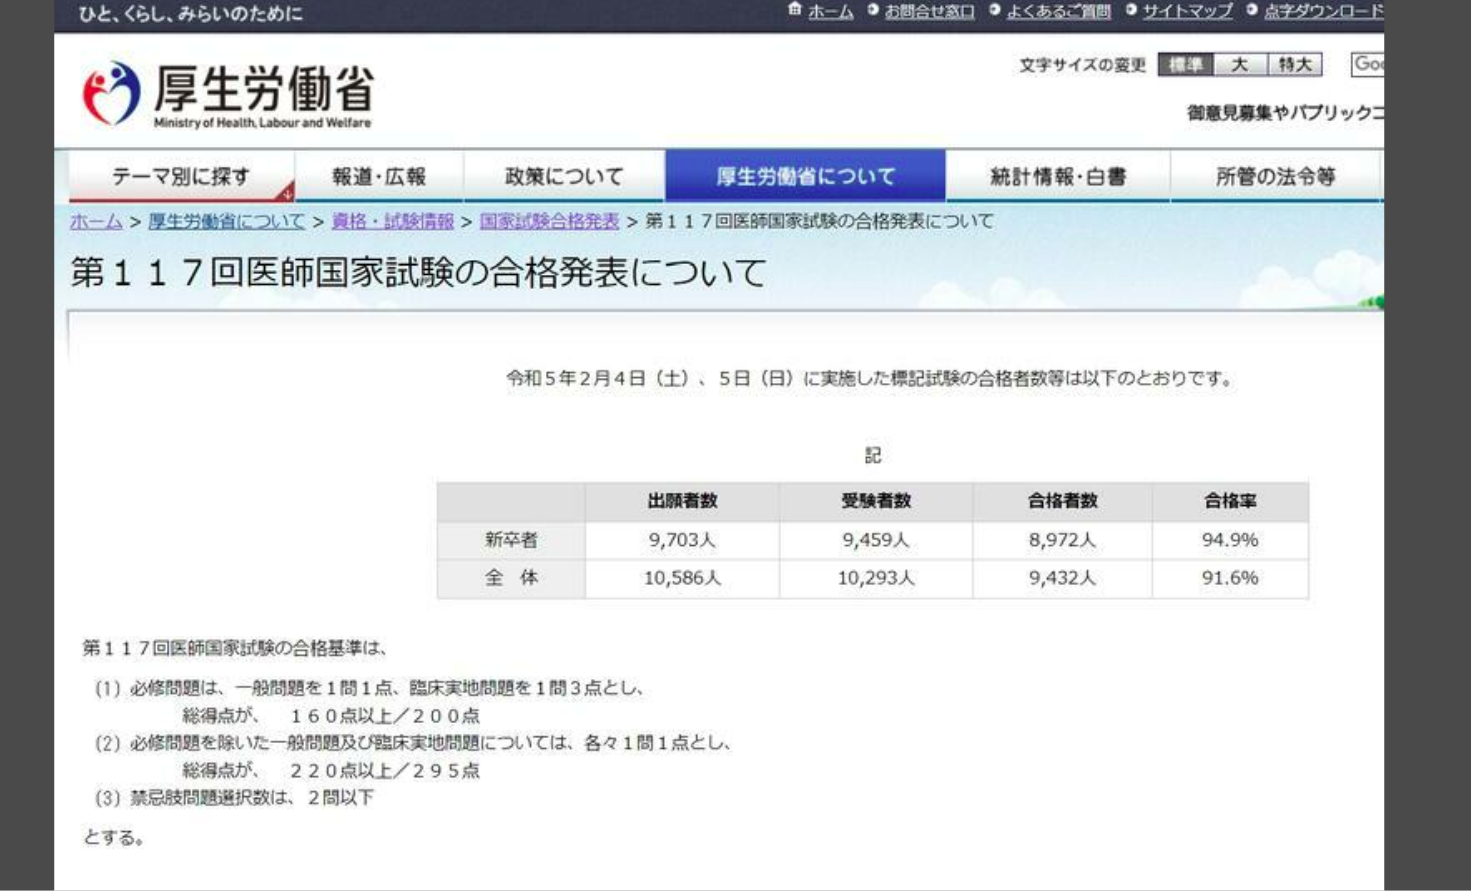The height and width of the screenshot is (891, 1471).
Task: Click 厚生労働省について breadcrumb link
Action: pyautogui.click(x=226, y=222)
